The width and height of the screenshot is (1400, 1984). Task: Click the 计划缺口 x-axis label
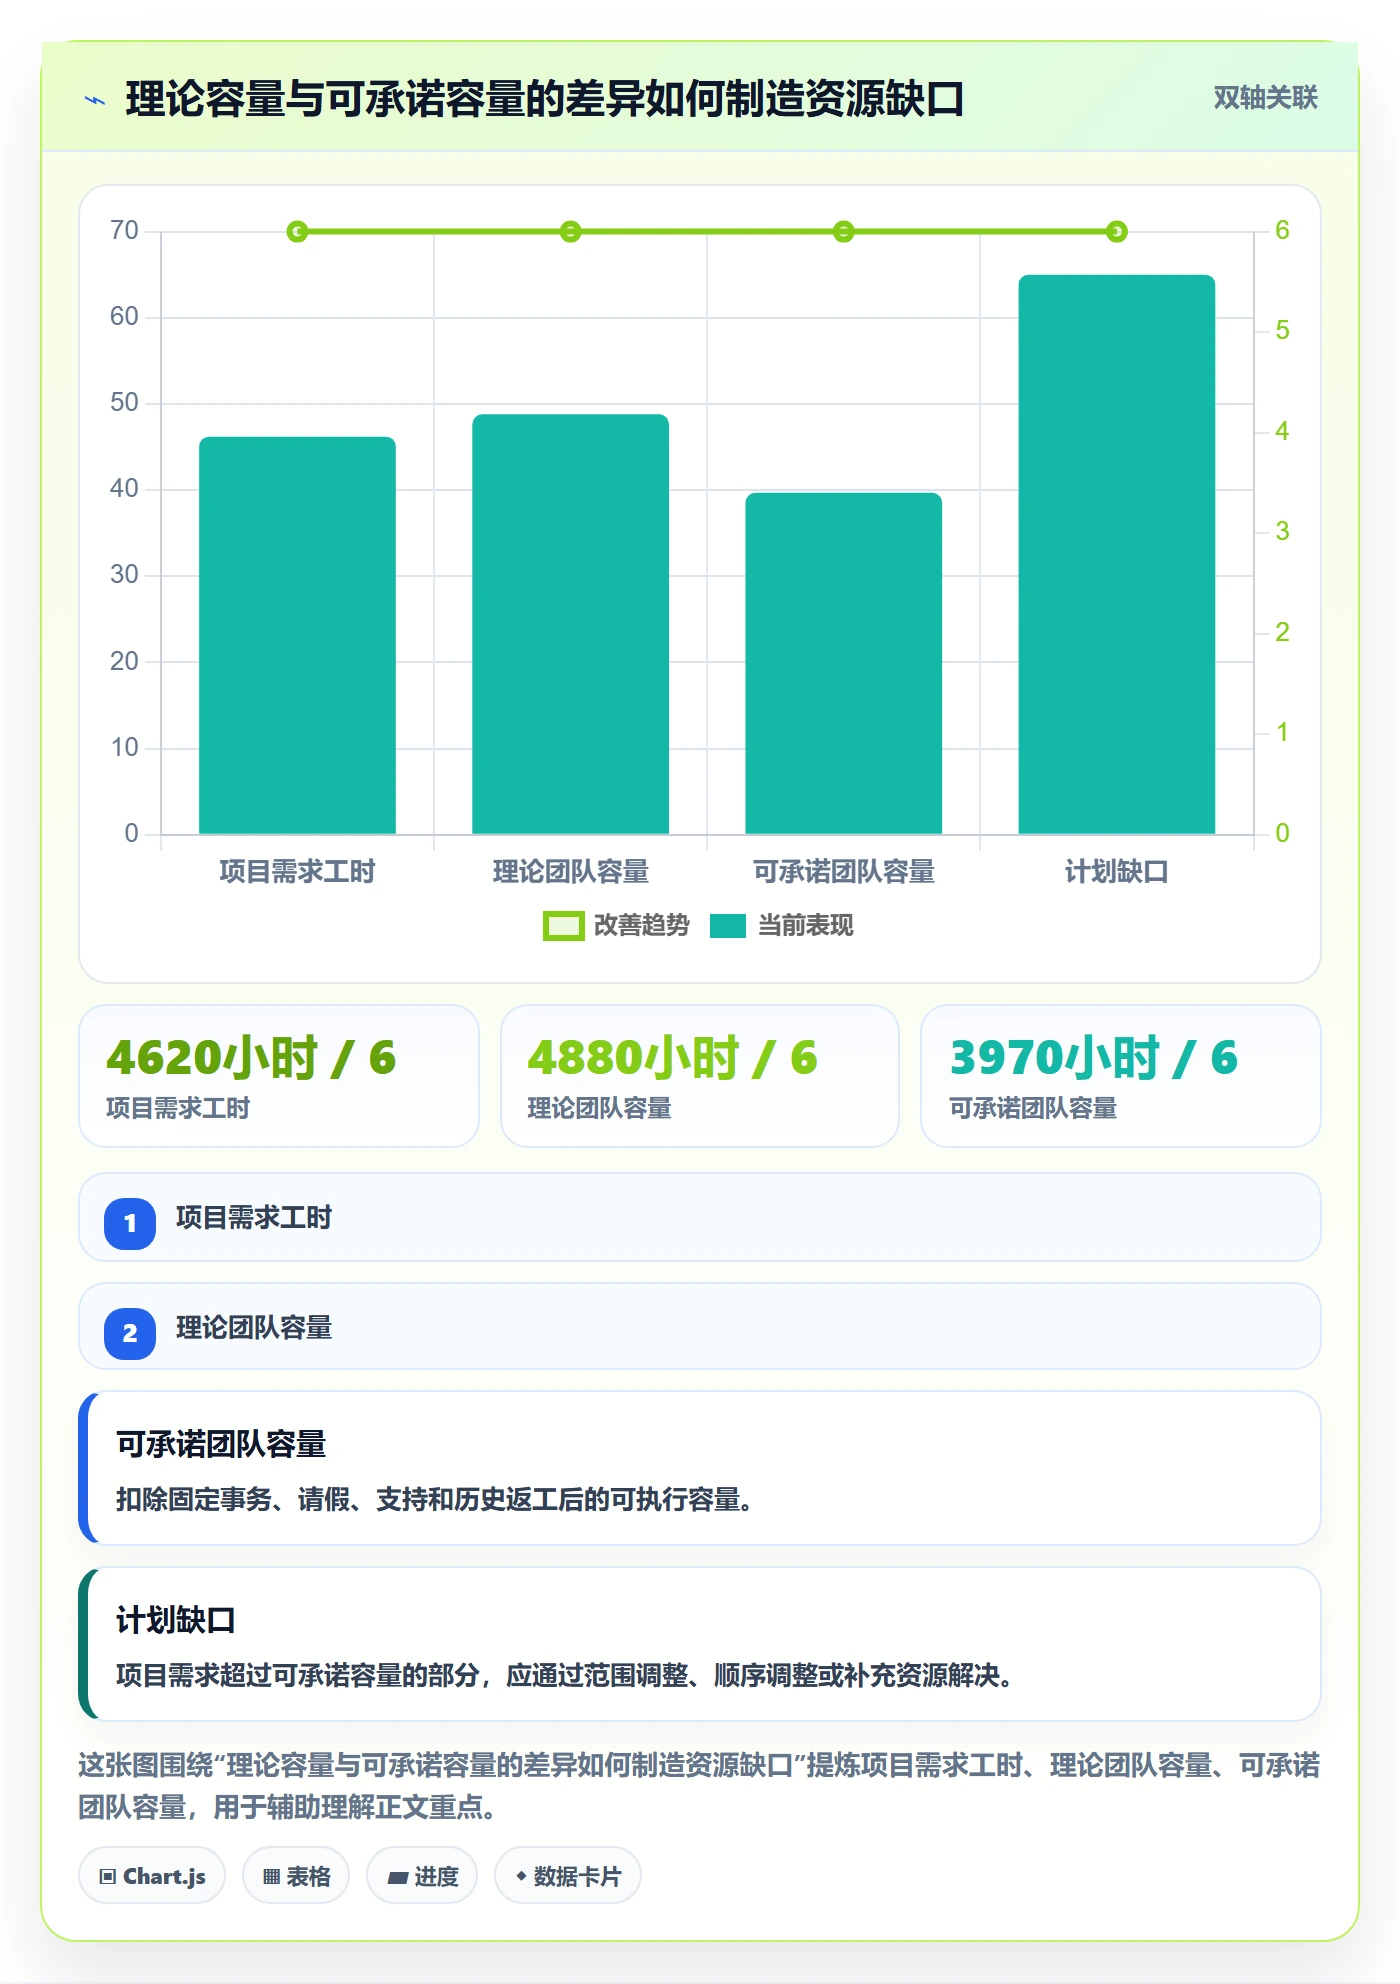point(1116,872)
